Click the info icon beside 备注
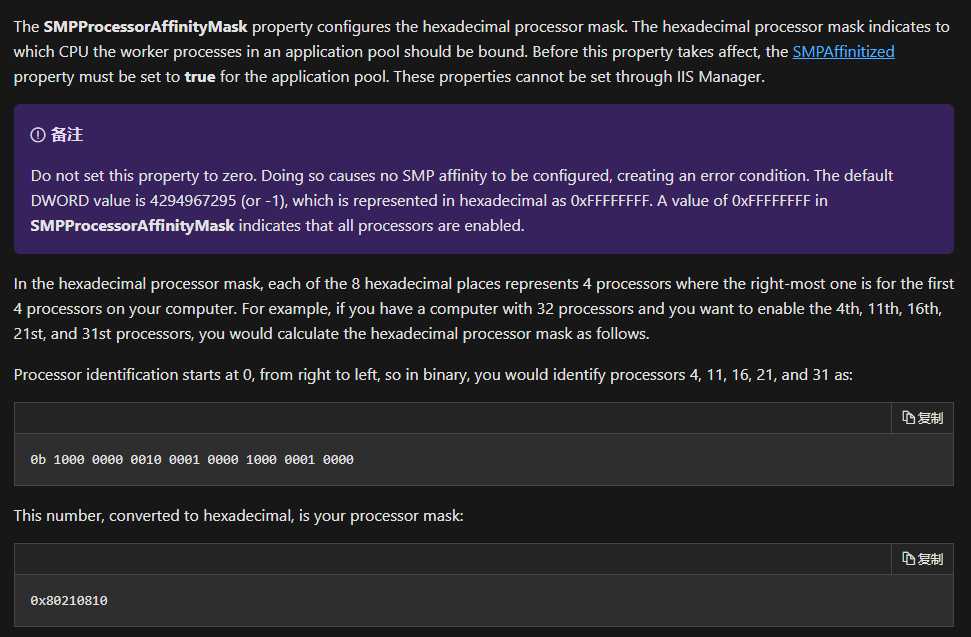The height and width of the screenshot is (637, 971). pos(38,134)
